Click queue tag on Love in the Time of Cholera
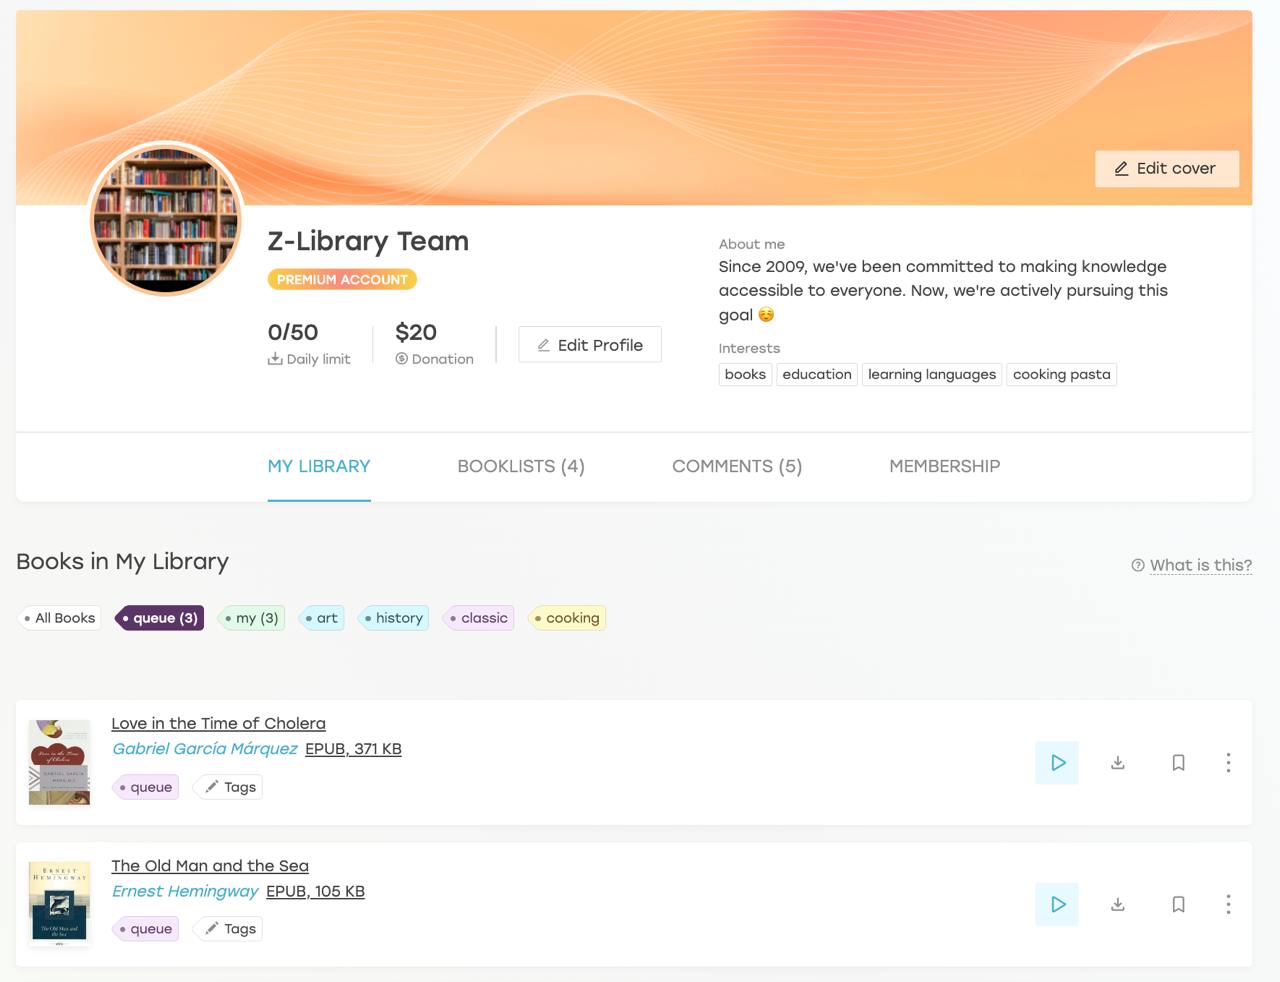This screenshot has width=1280, height=982. [x=146, y=787]
